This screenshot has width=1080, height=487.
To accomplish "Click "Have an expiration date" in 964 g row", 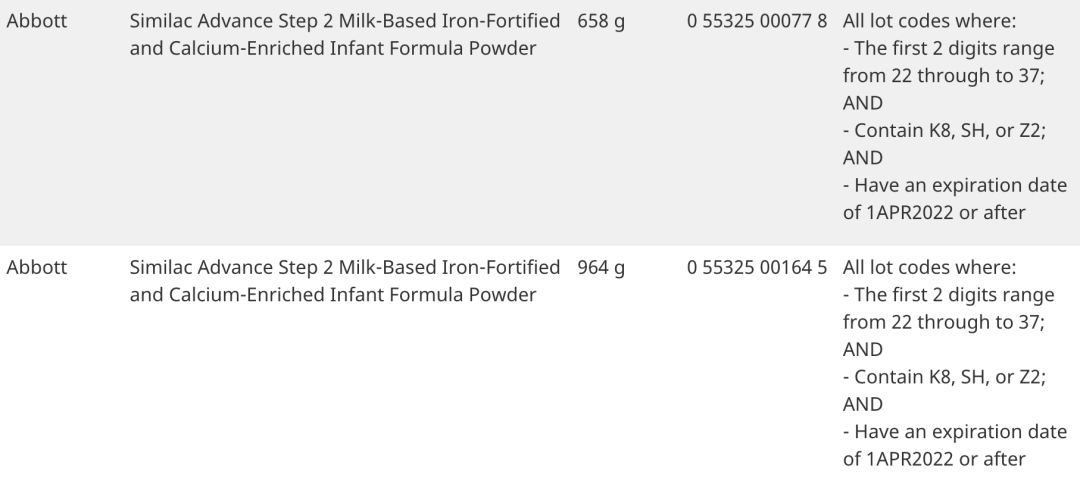I will 954,432.
